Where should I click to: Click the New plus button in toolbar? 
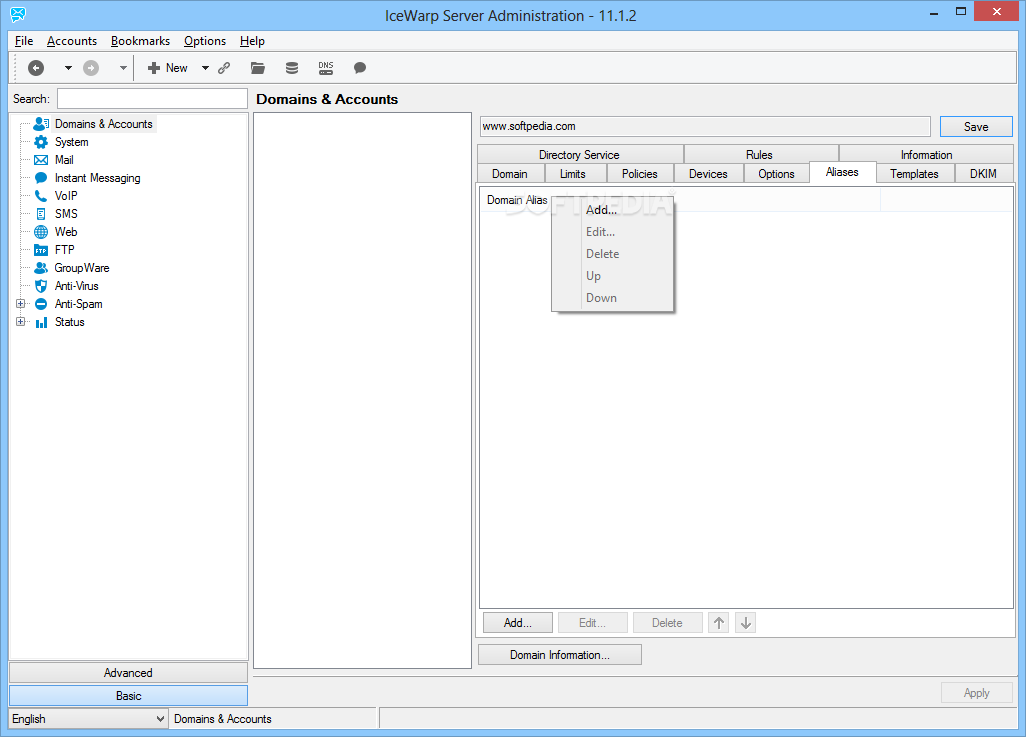[168, 67]
